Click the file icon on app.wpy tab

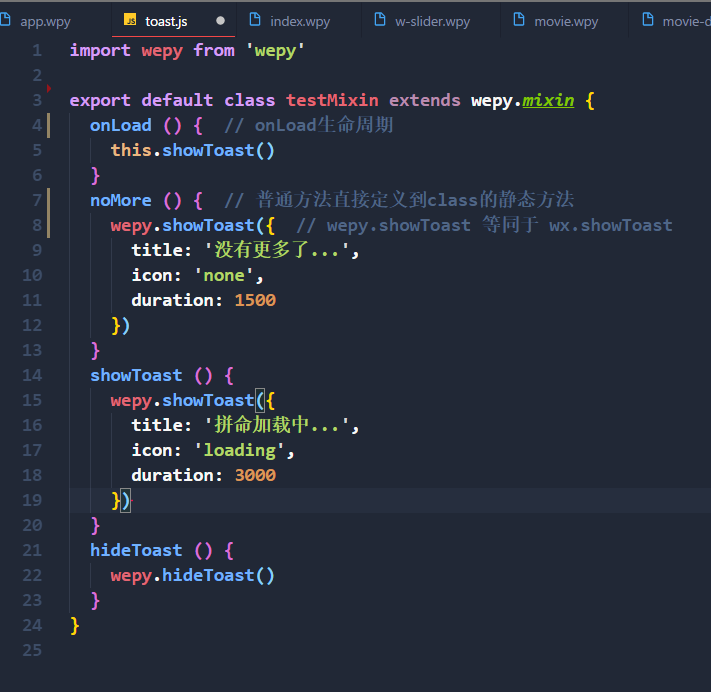point(5,19)
